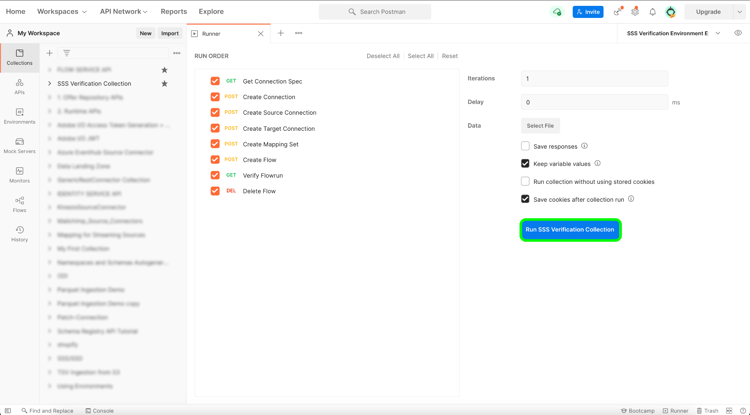
Task: Click the plus icon to create a collection
Action: [49, 53]
